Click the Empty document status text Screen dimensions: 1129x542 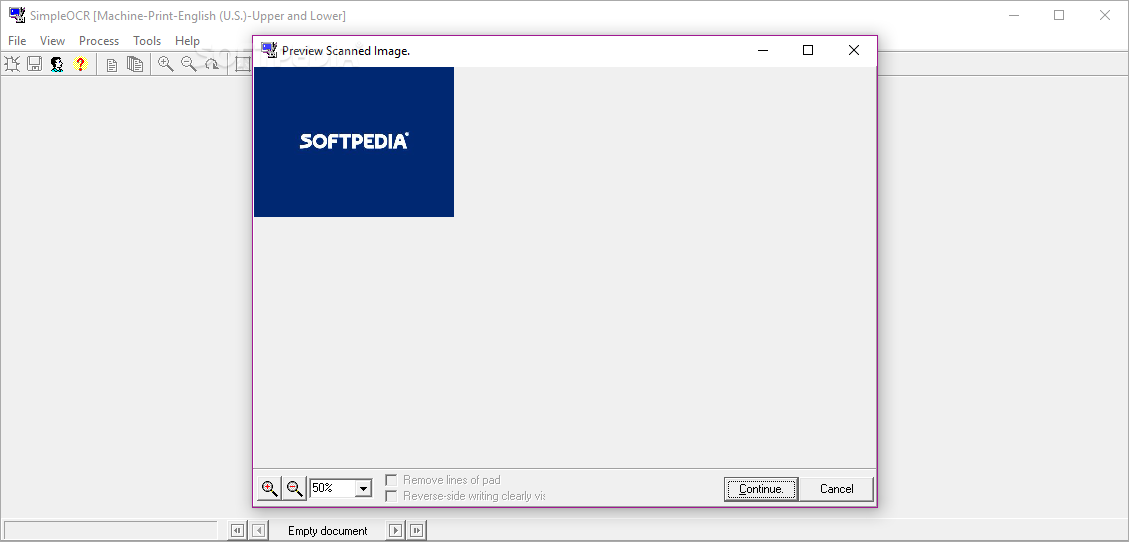click(x=328, y=531)
